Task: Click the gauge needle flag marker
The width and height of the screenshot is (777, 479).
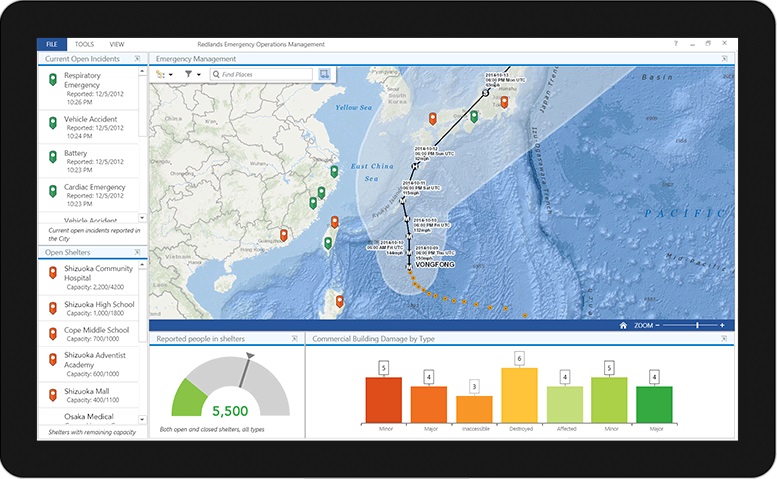Action: [x=250, y=355]
